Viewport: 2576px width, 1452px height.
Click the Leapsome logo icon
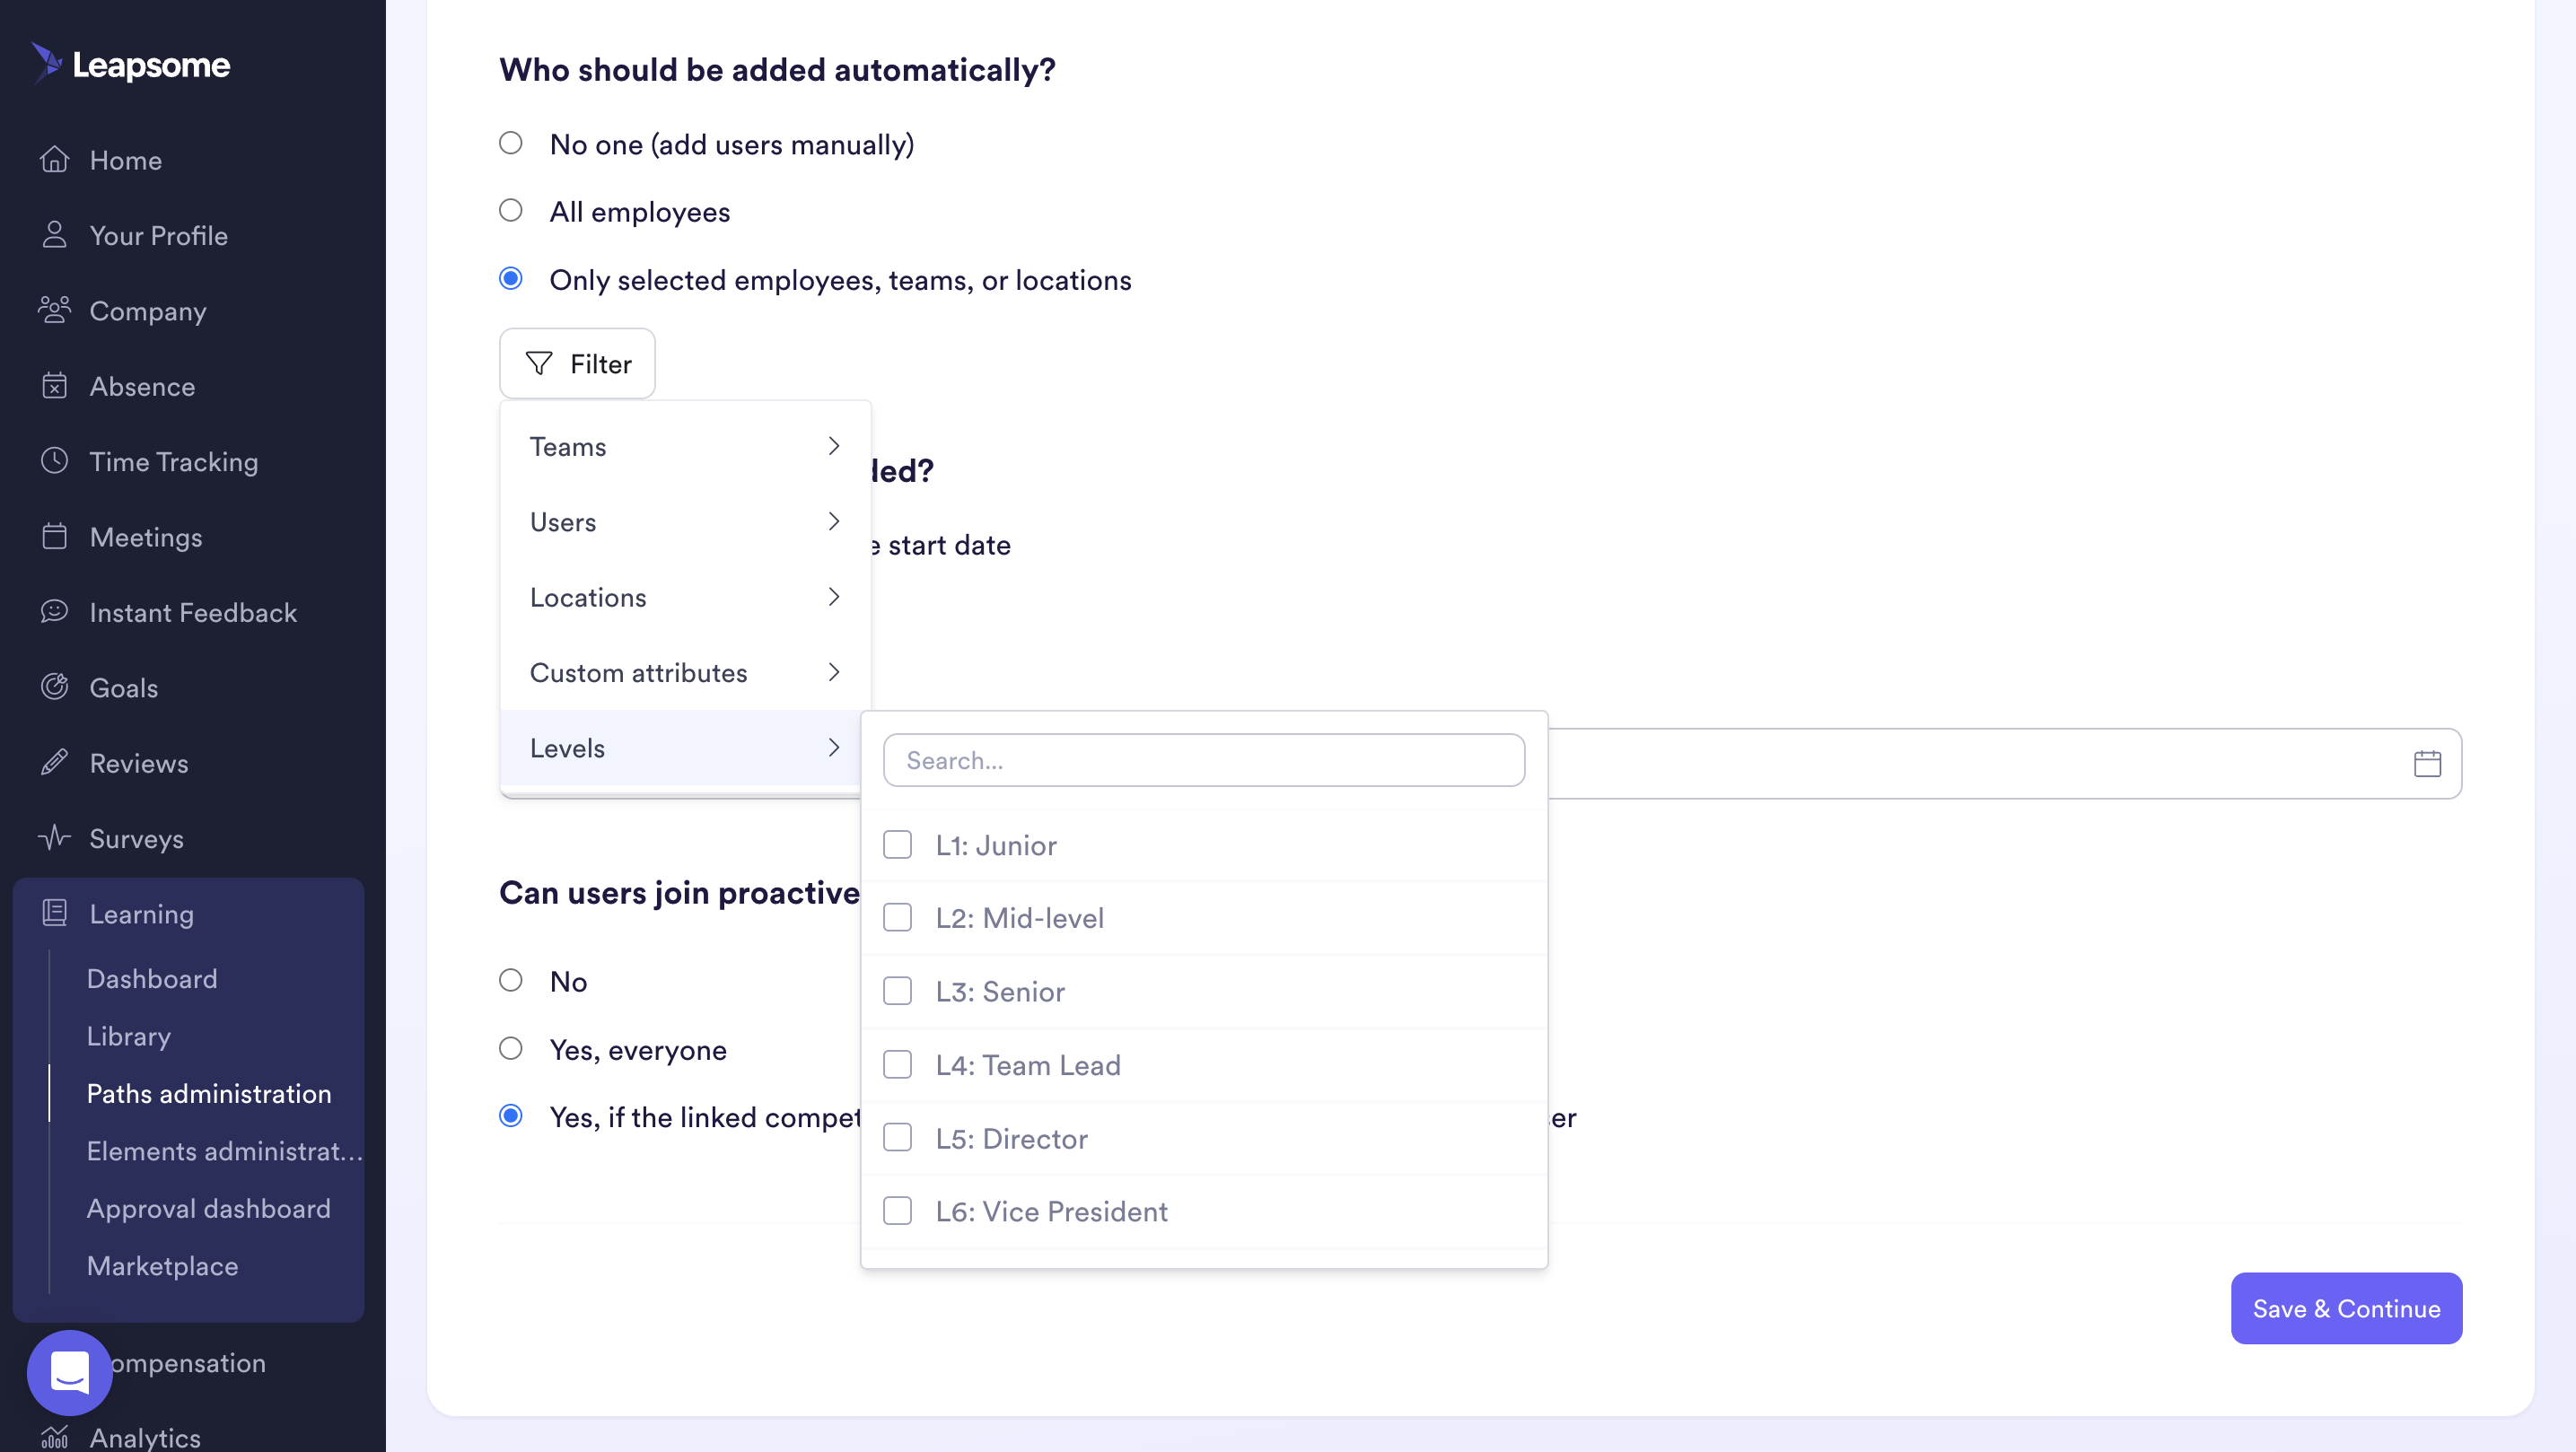tap(46, 64)
